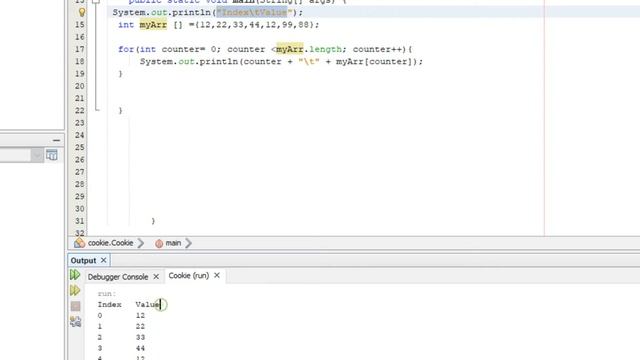Click the Output settings icon
Image resolution: width=640 pixels, height=360 pixels.
(x=75, y=322)
